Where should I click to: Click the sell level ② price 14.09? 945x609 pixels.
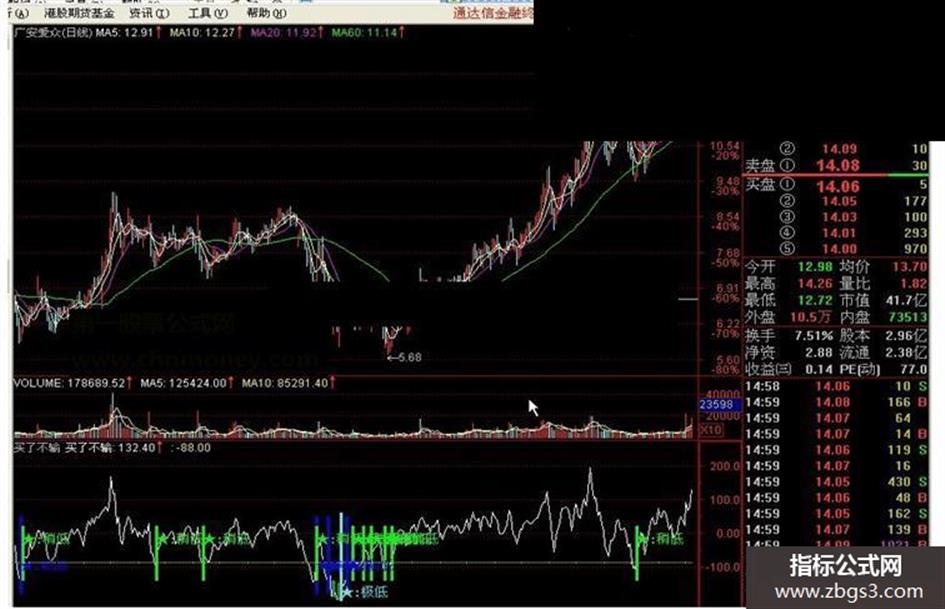click(x=839, y=149)
